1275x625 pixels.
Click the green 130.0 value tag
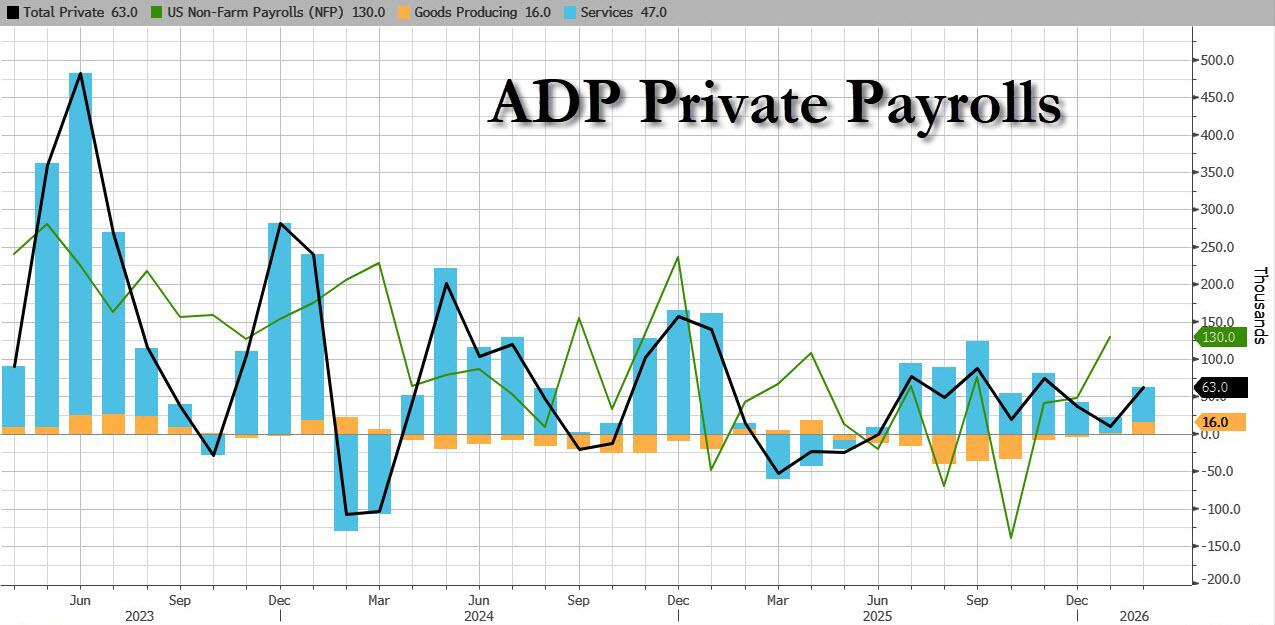click(x=1221, y=337)
